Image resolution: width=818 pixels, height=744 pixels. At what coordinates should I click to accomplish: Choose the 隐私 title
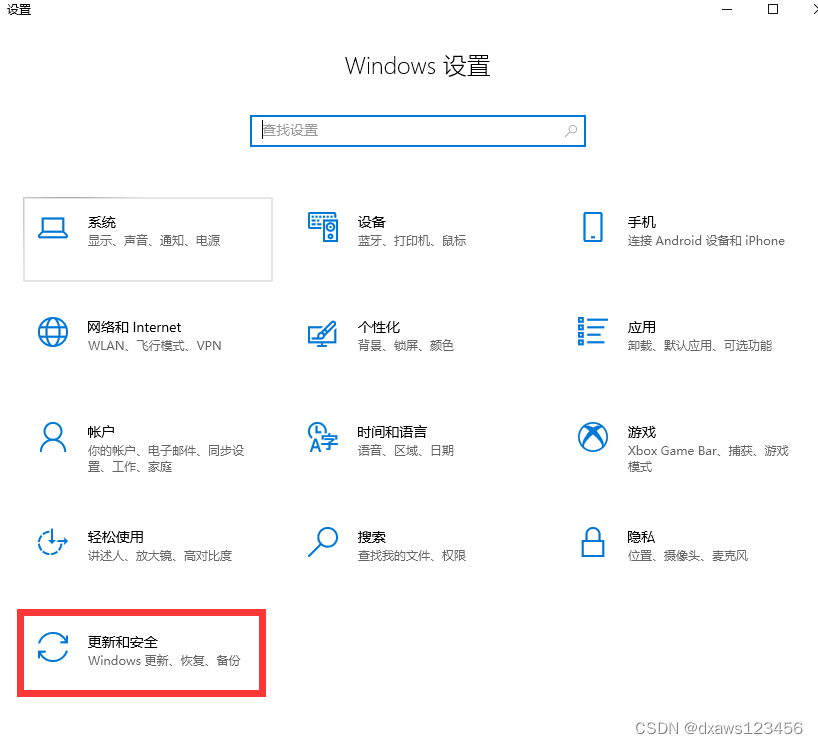pyautogui.click(x=641, y=537)
